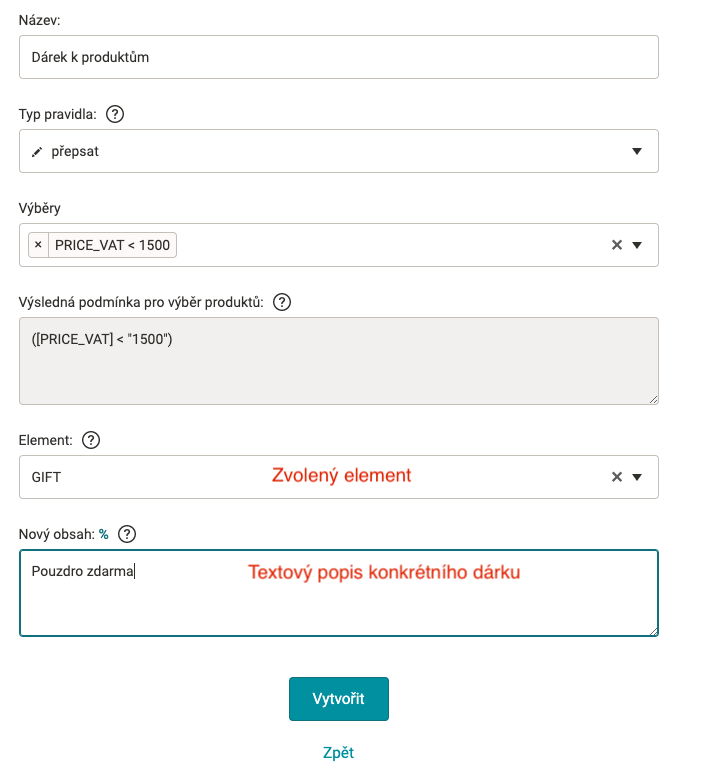Remove the PRICE_VAT < 1500 tag

(39, 245)
